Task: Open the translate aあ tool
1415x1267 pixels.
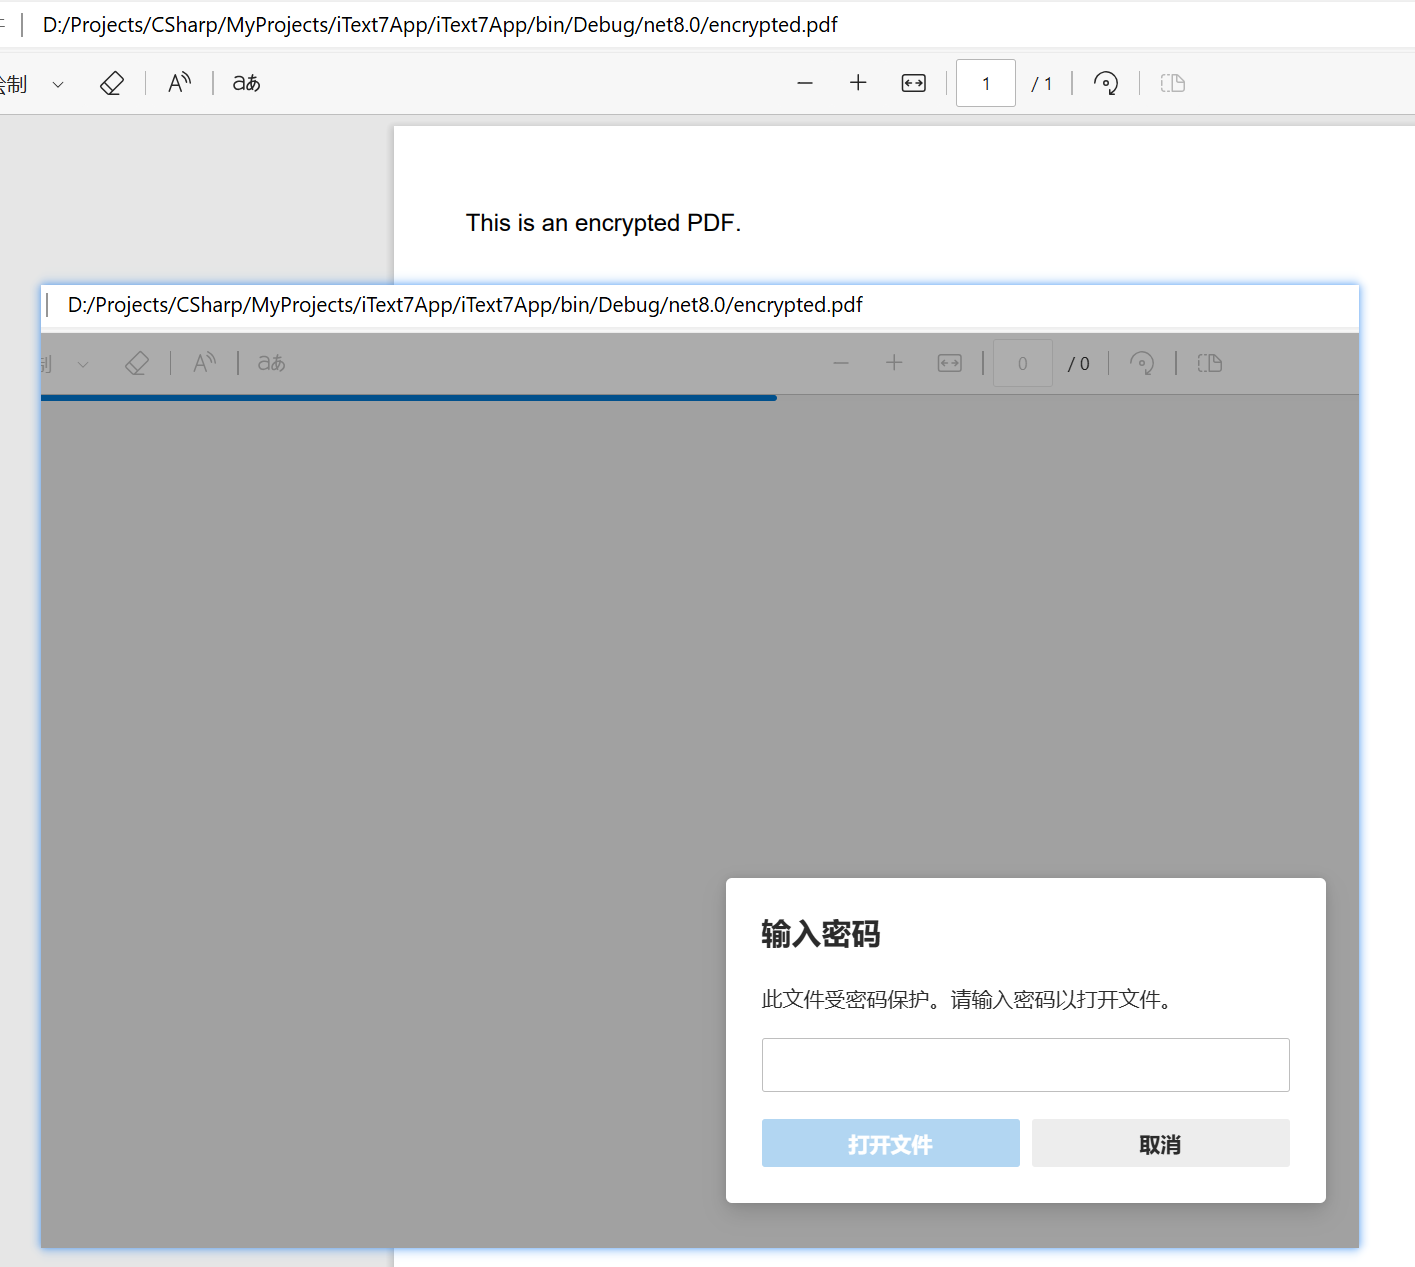Action: pos(245,83)
